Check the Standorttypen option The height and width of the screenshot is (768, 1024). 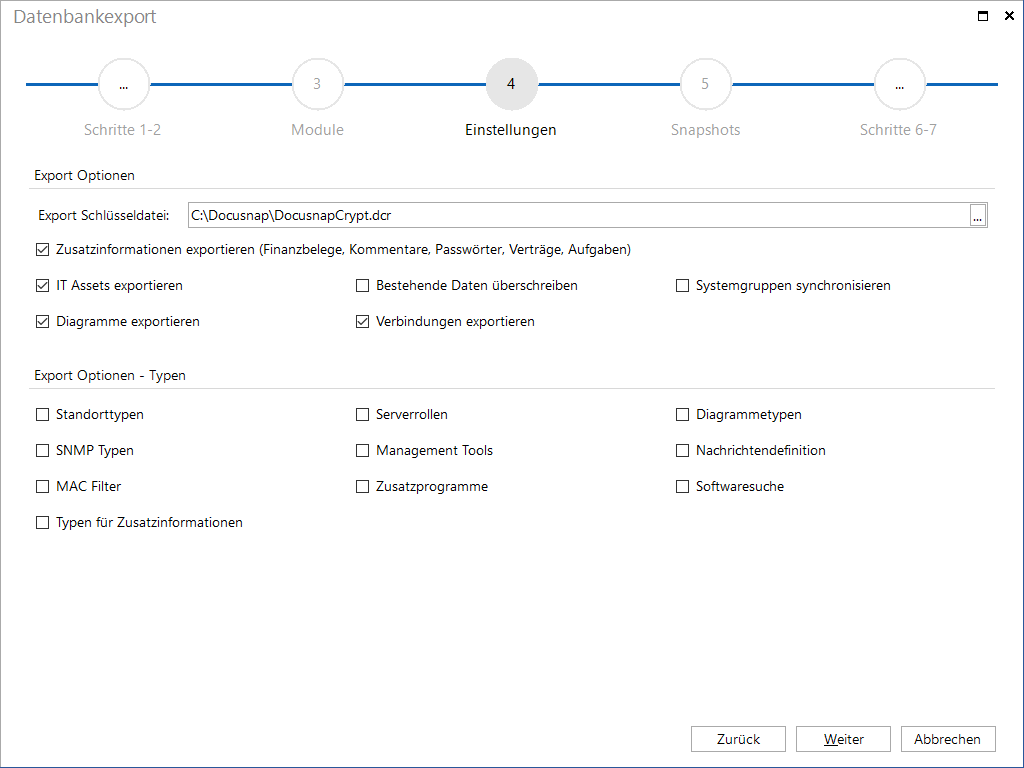(42, 415)
